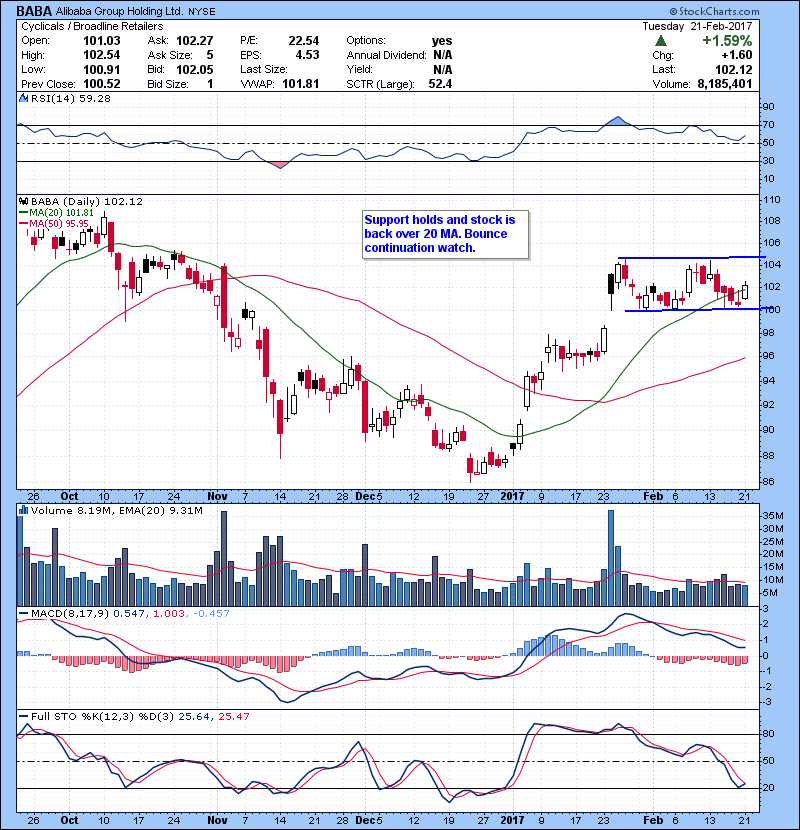The image size is (800, 830).
Task: Click the MACD value 0.547
Action: point(129,614)
